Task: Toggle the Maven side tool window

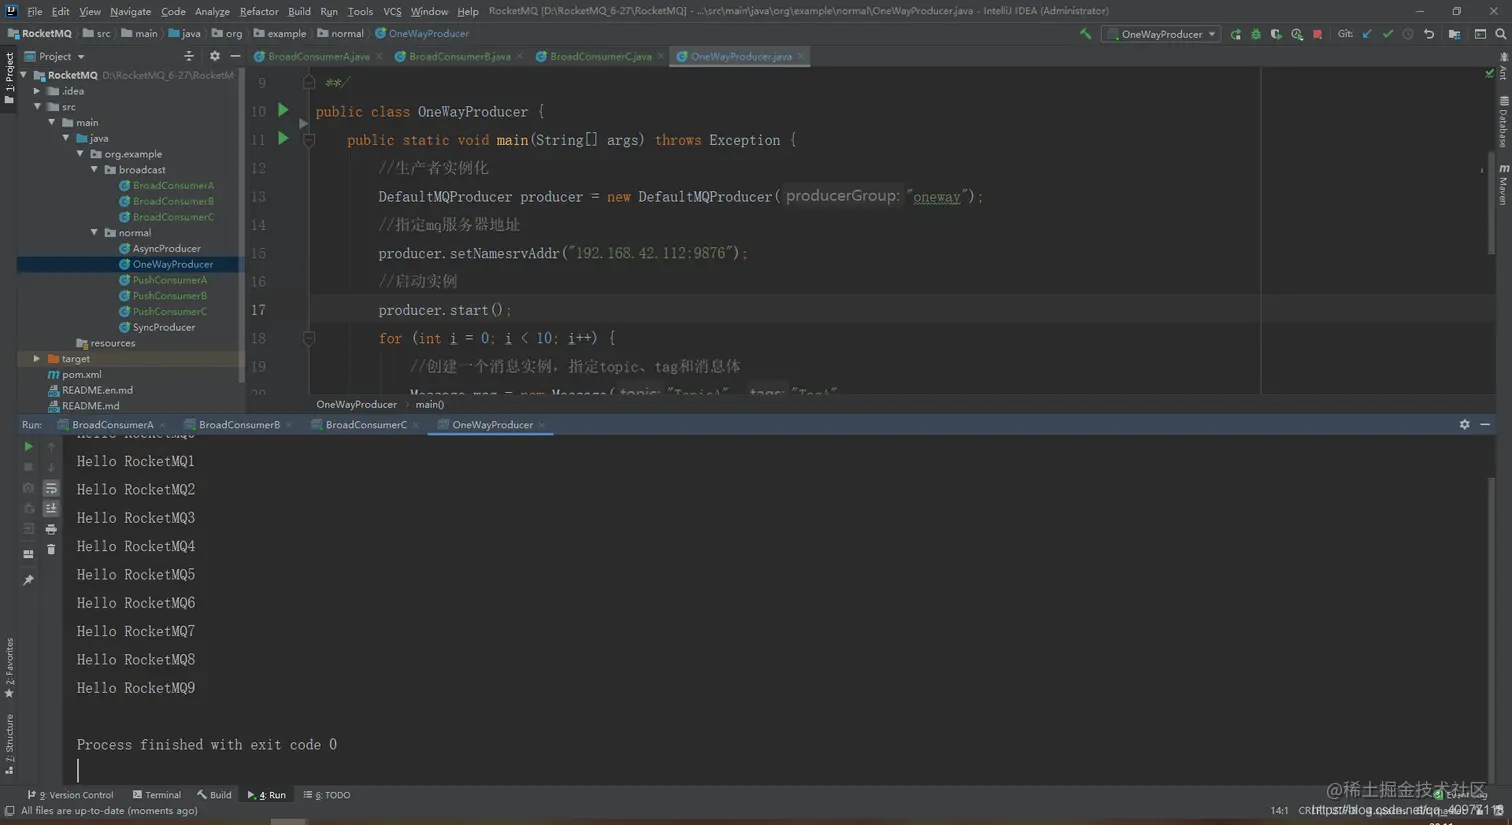Action: [x=1503, y=185]
